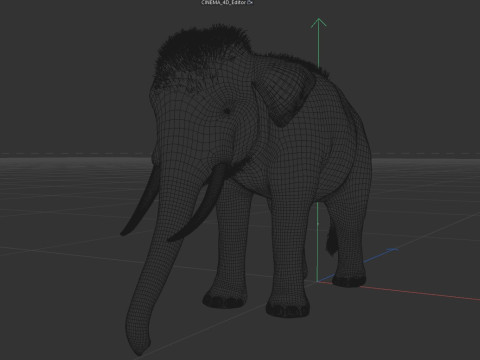Click the red X-axis line of gizmo
Screen dimensions: 480x360
399,291
